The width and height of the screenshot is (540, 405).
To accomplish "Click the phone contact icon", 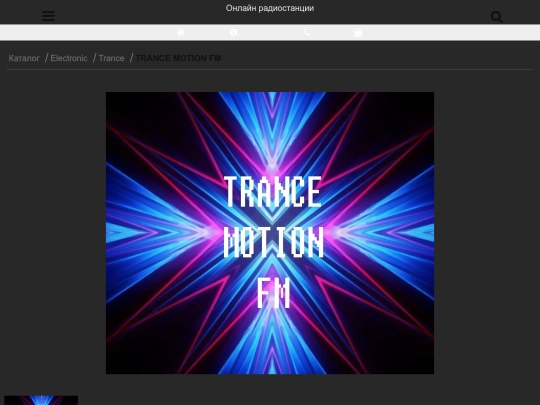I will point(307,32).
